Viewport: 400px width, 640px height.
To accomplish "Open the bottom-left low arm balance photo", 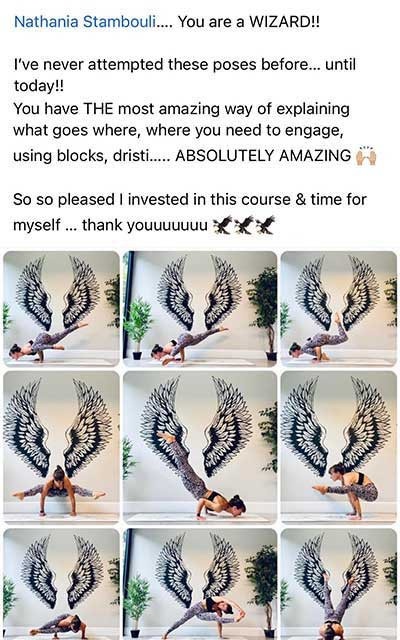I will (x=61, y=584).
